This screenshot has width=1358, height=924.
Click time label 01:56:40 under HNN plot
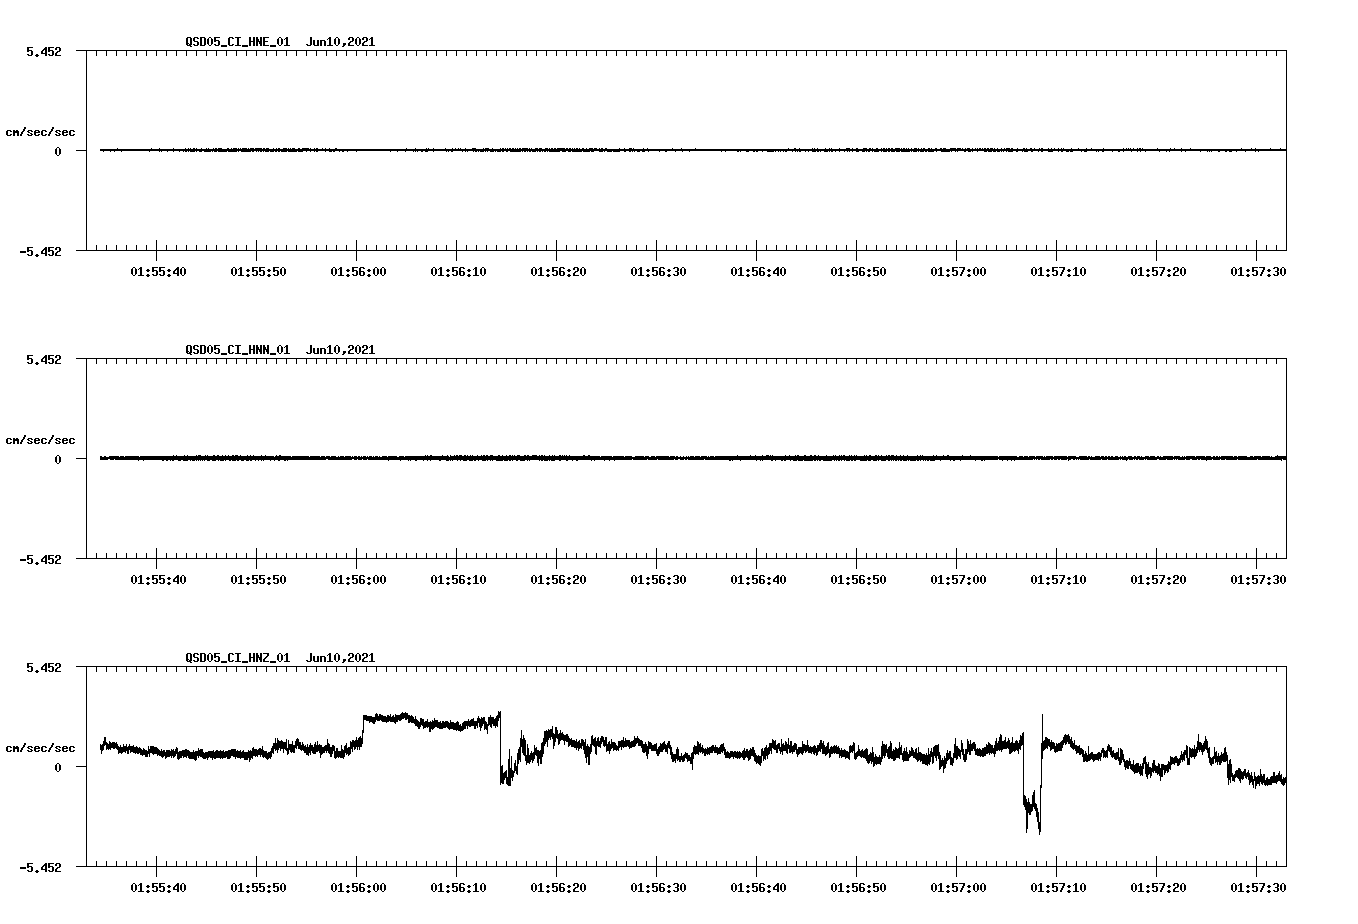coord(758,580)
